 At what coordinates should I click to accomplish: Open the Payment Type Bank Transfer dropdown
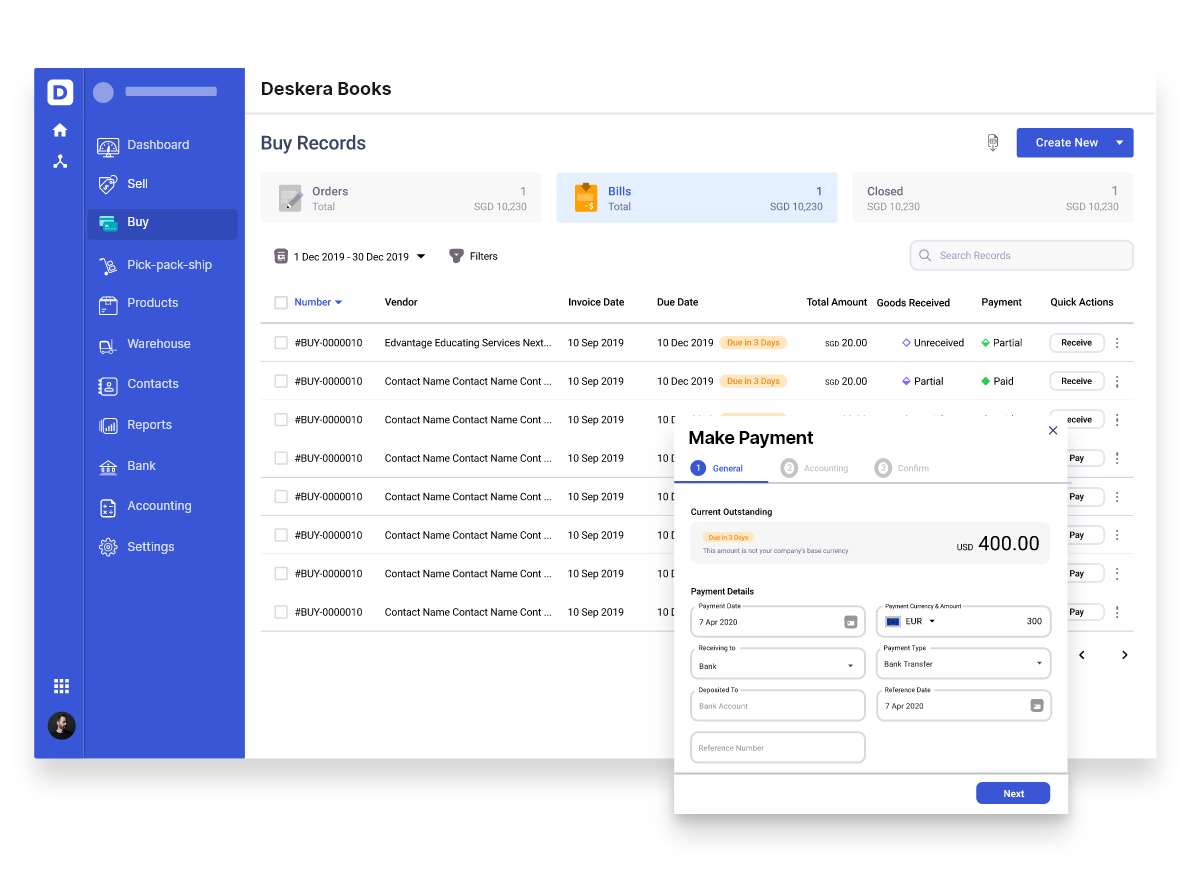963,663
